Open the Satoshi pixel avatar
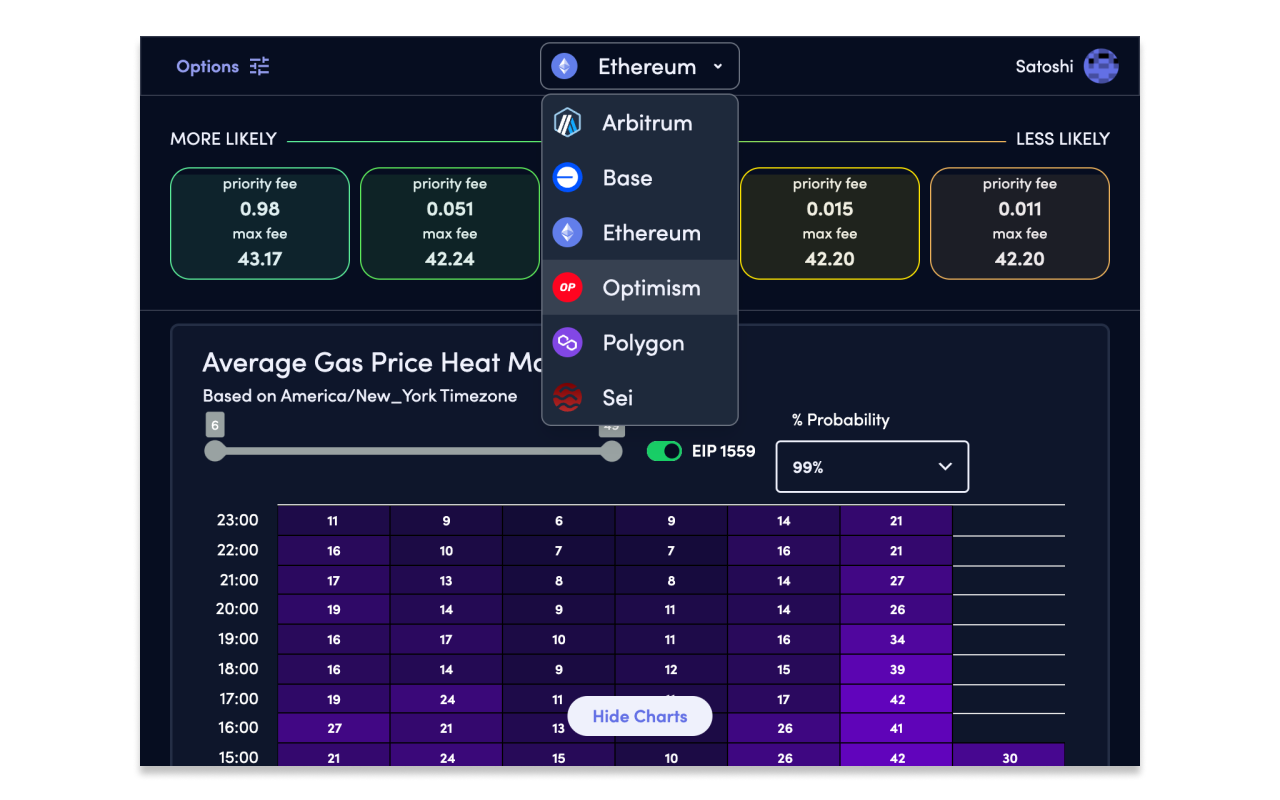 click(x=1101, y=66)
